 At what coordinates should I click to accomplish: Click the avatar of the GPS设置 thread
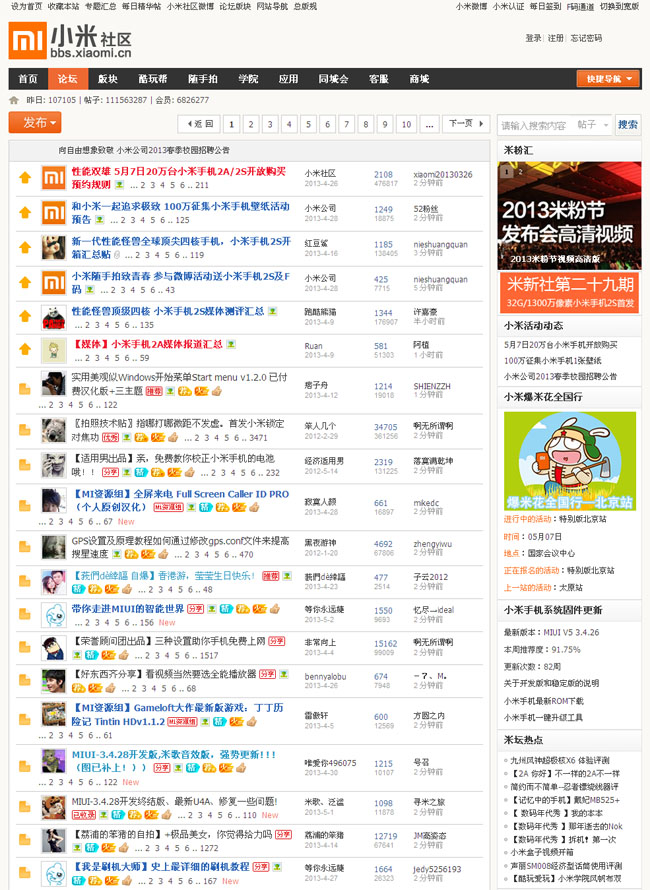pyautogui.click(x=54, y=547)
